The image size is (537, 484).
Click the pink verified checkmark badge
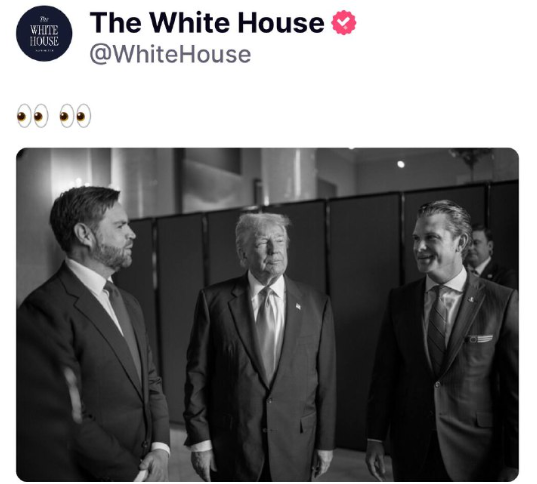(x=344, y=23)
